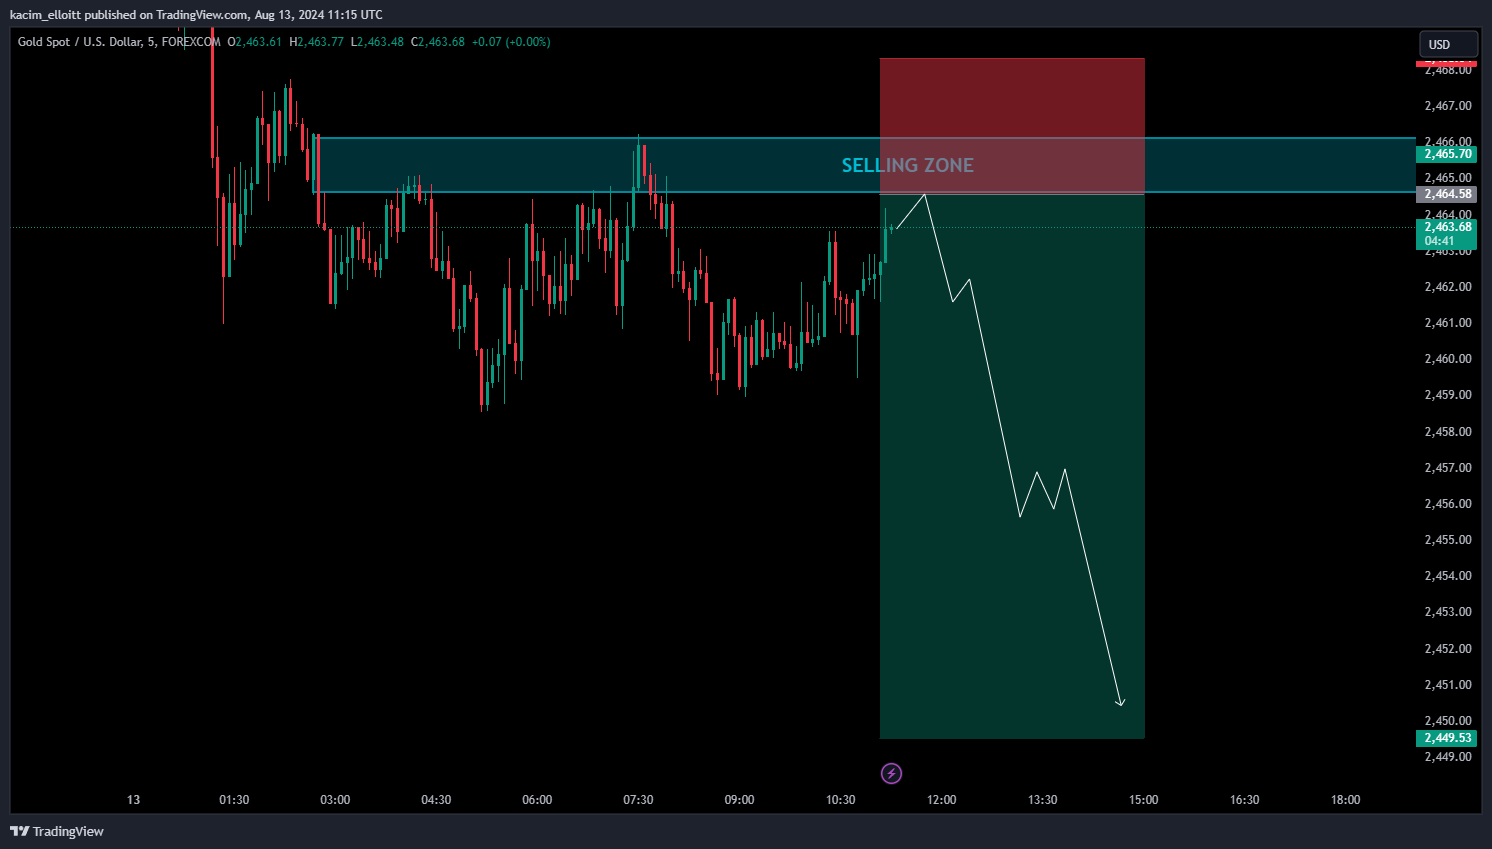
Task: Click the 2,449.00 price axis label
Action: (x=1448, y=757)
